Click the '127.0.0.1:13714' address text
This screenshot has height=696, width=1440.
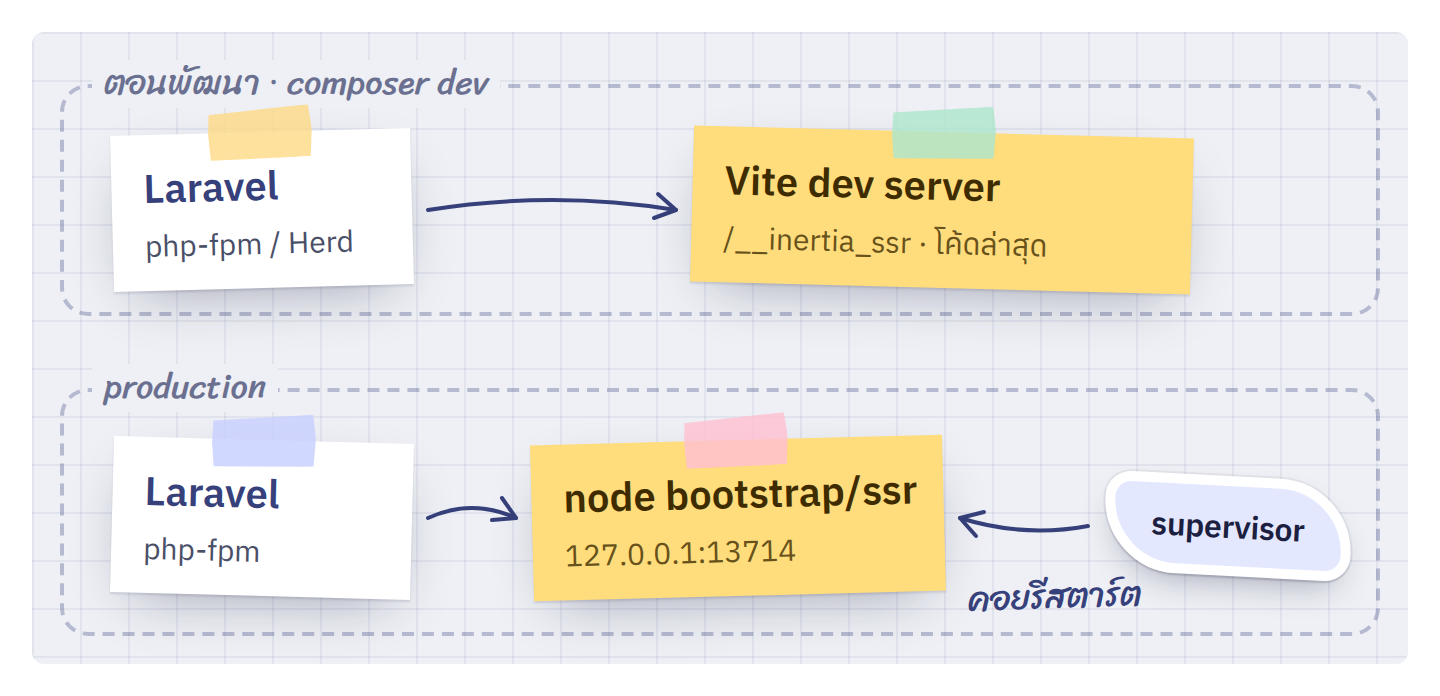680,551
